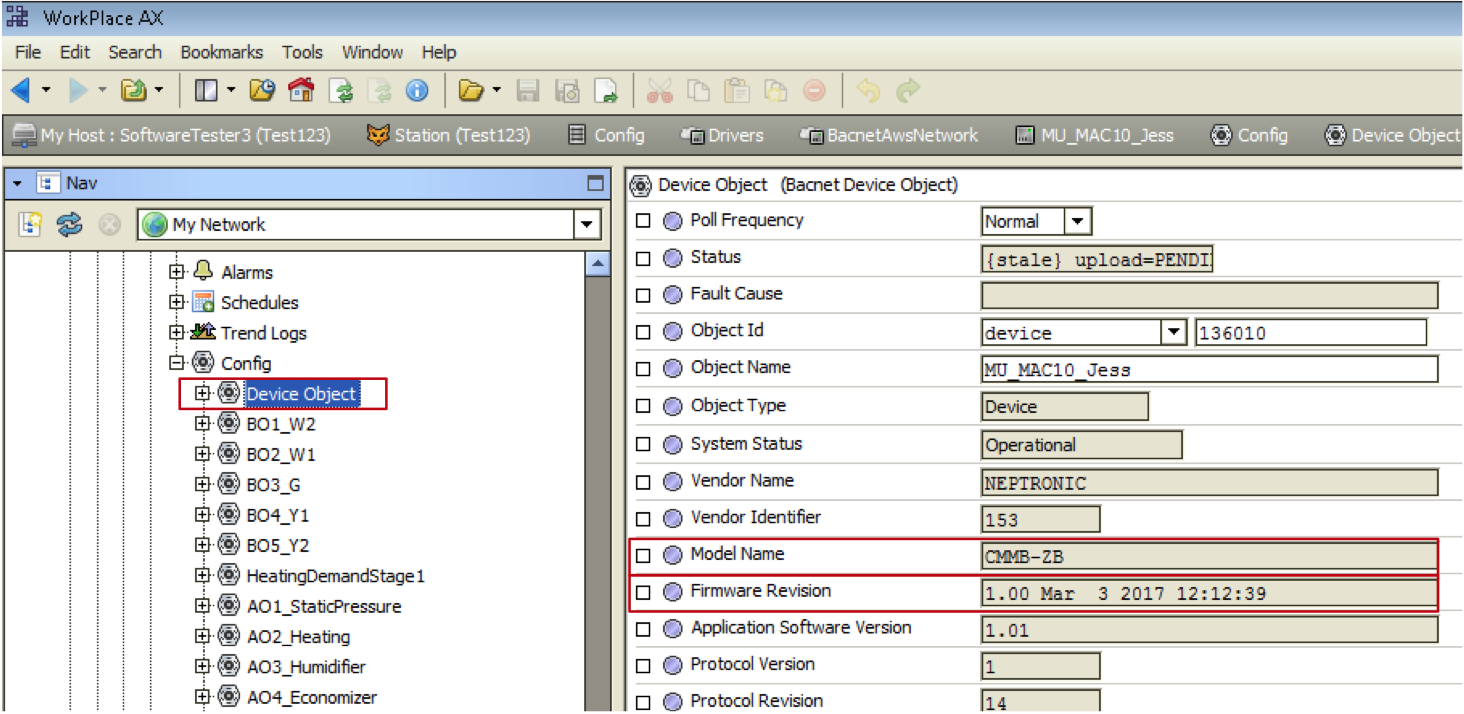Viewport: 1464px width, 714px height.
Task: Click the BacnetAwsNetwork breadcrumb
Action: (889, 135)
